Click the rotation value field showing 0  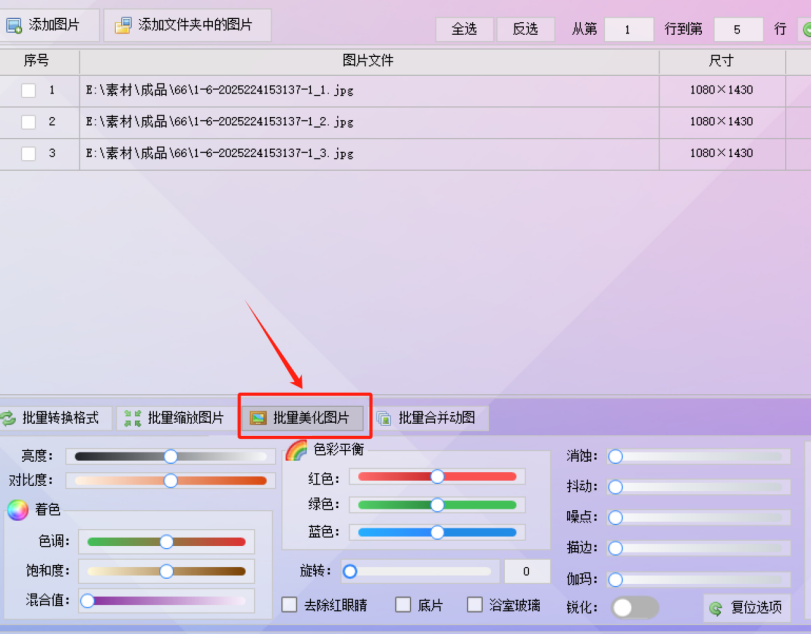coord(527,571)
